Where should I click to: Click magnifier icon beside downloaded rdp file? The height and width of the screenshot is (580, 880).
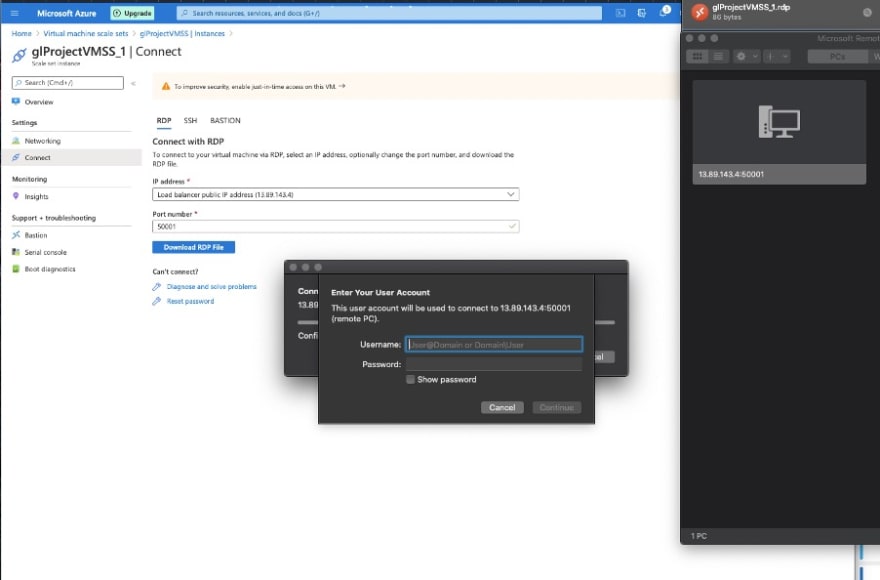coord(867,12)
